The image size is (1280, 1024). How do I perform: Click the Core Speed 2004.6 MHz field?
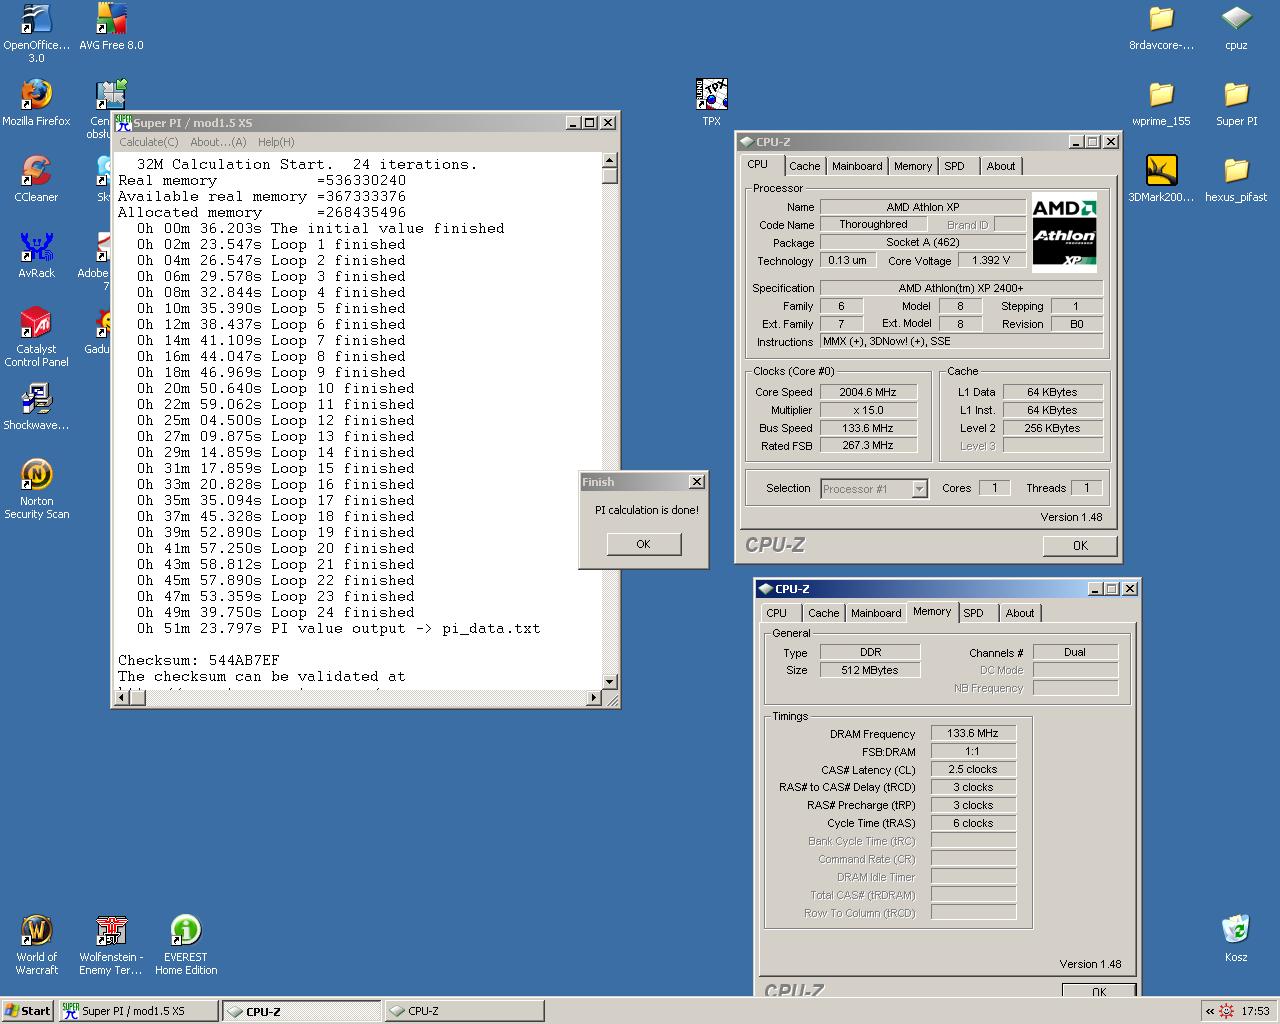click(x=868, y=392)
